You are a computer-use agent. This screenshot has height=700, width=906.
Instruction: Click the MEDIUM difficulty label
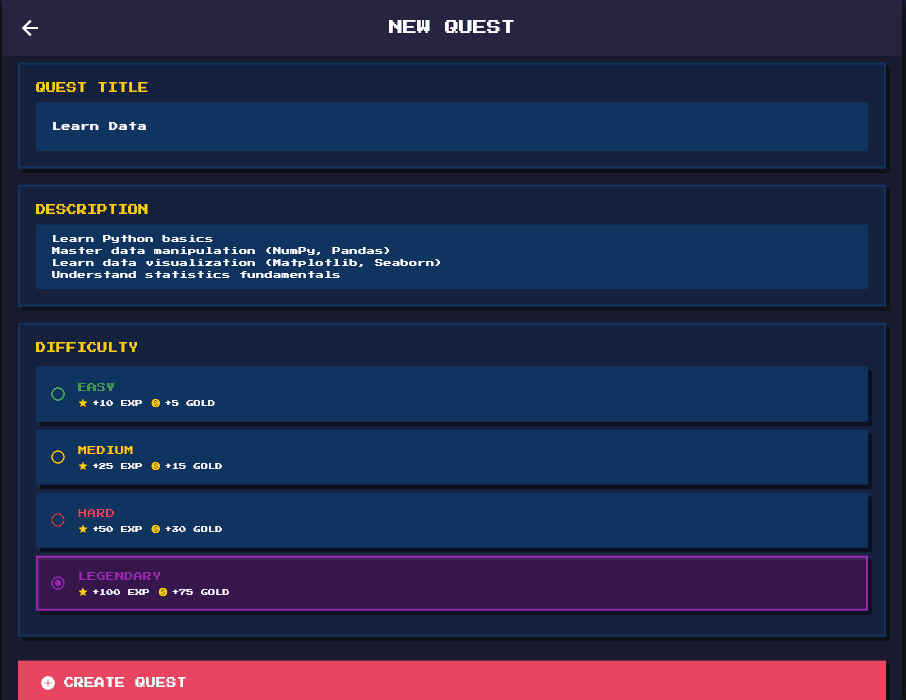tap(105, 450)
